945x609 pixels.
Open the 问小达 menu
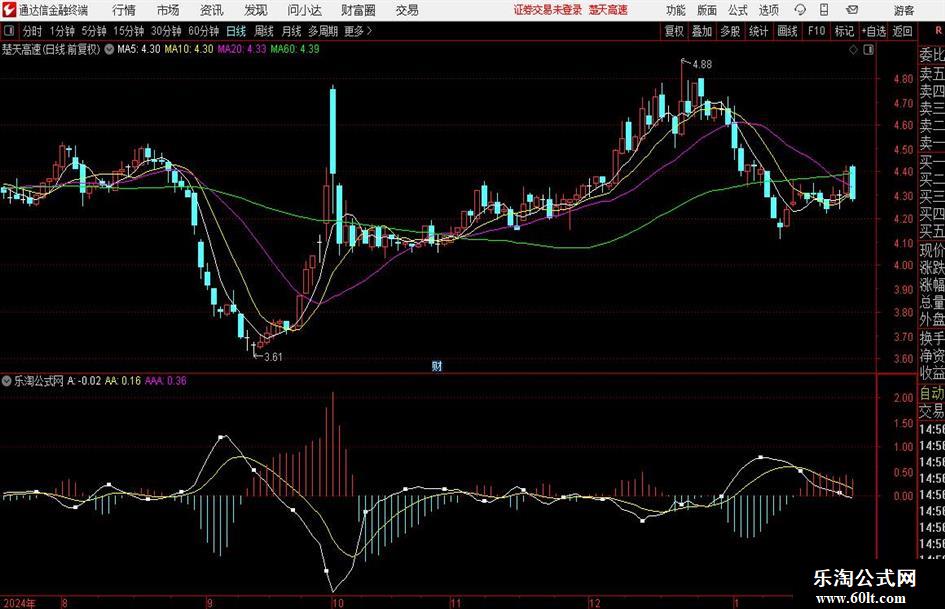pos(304,10)
